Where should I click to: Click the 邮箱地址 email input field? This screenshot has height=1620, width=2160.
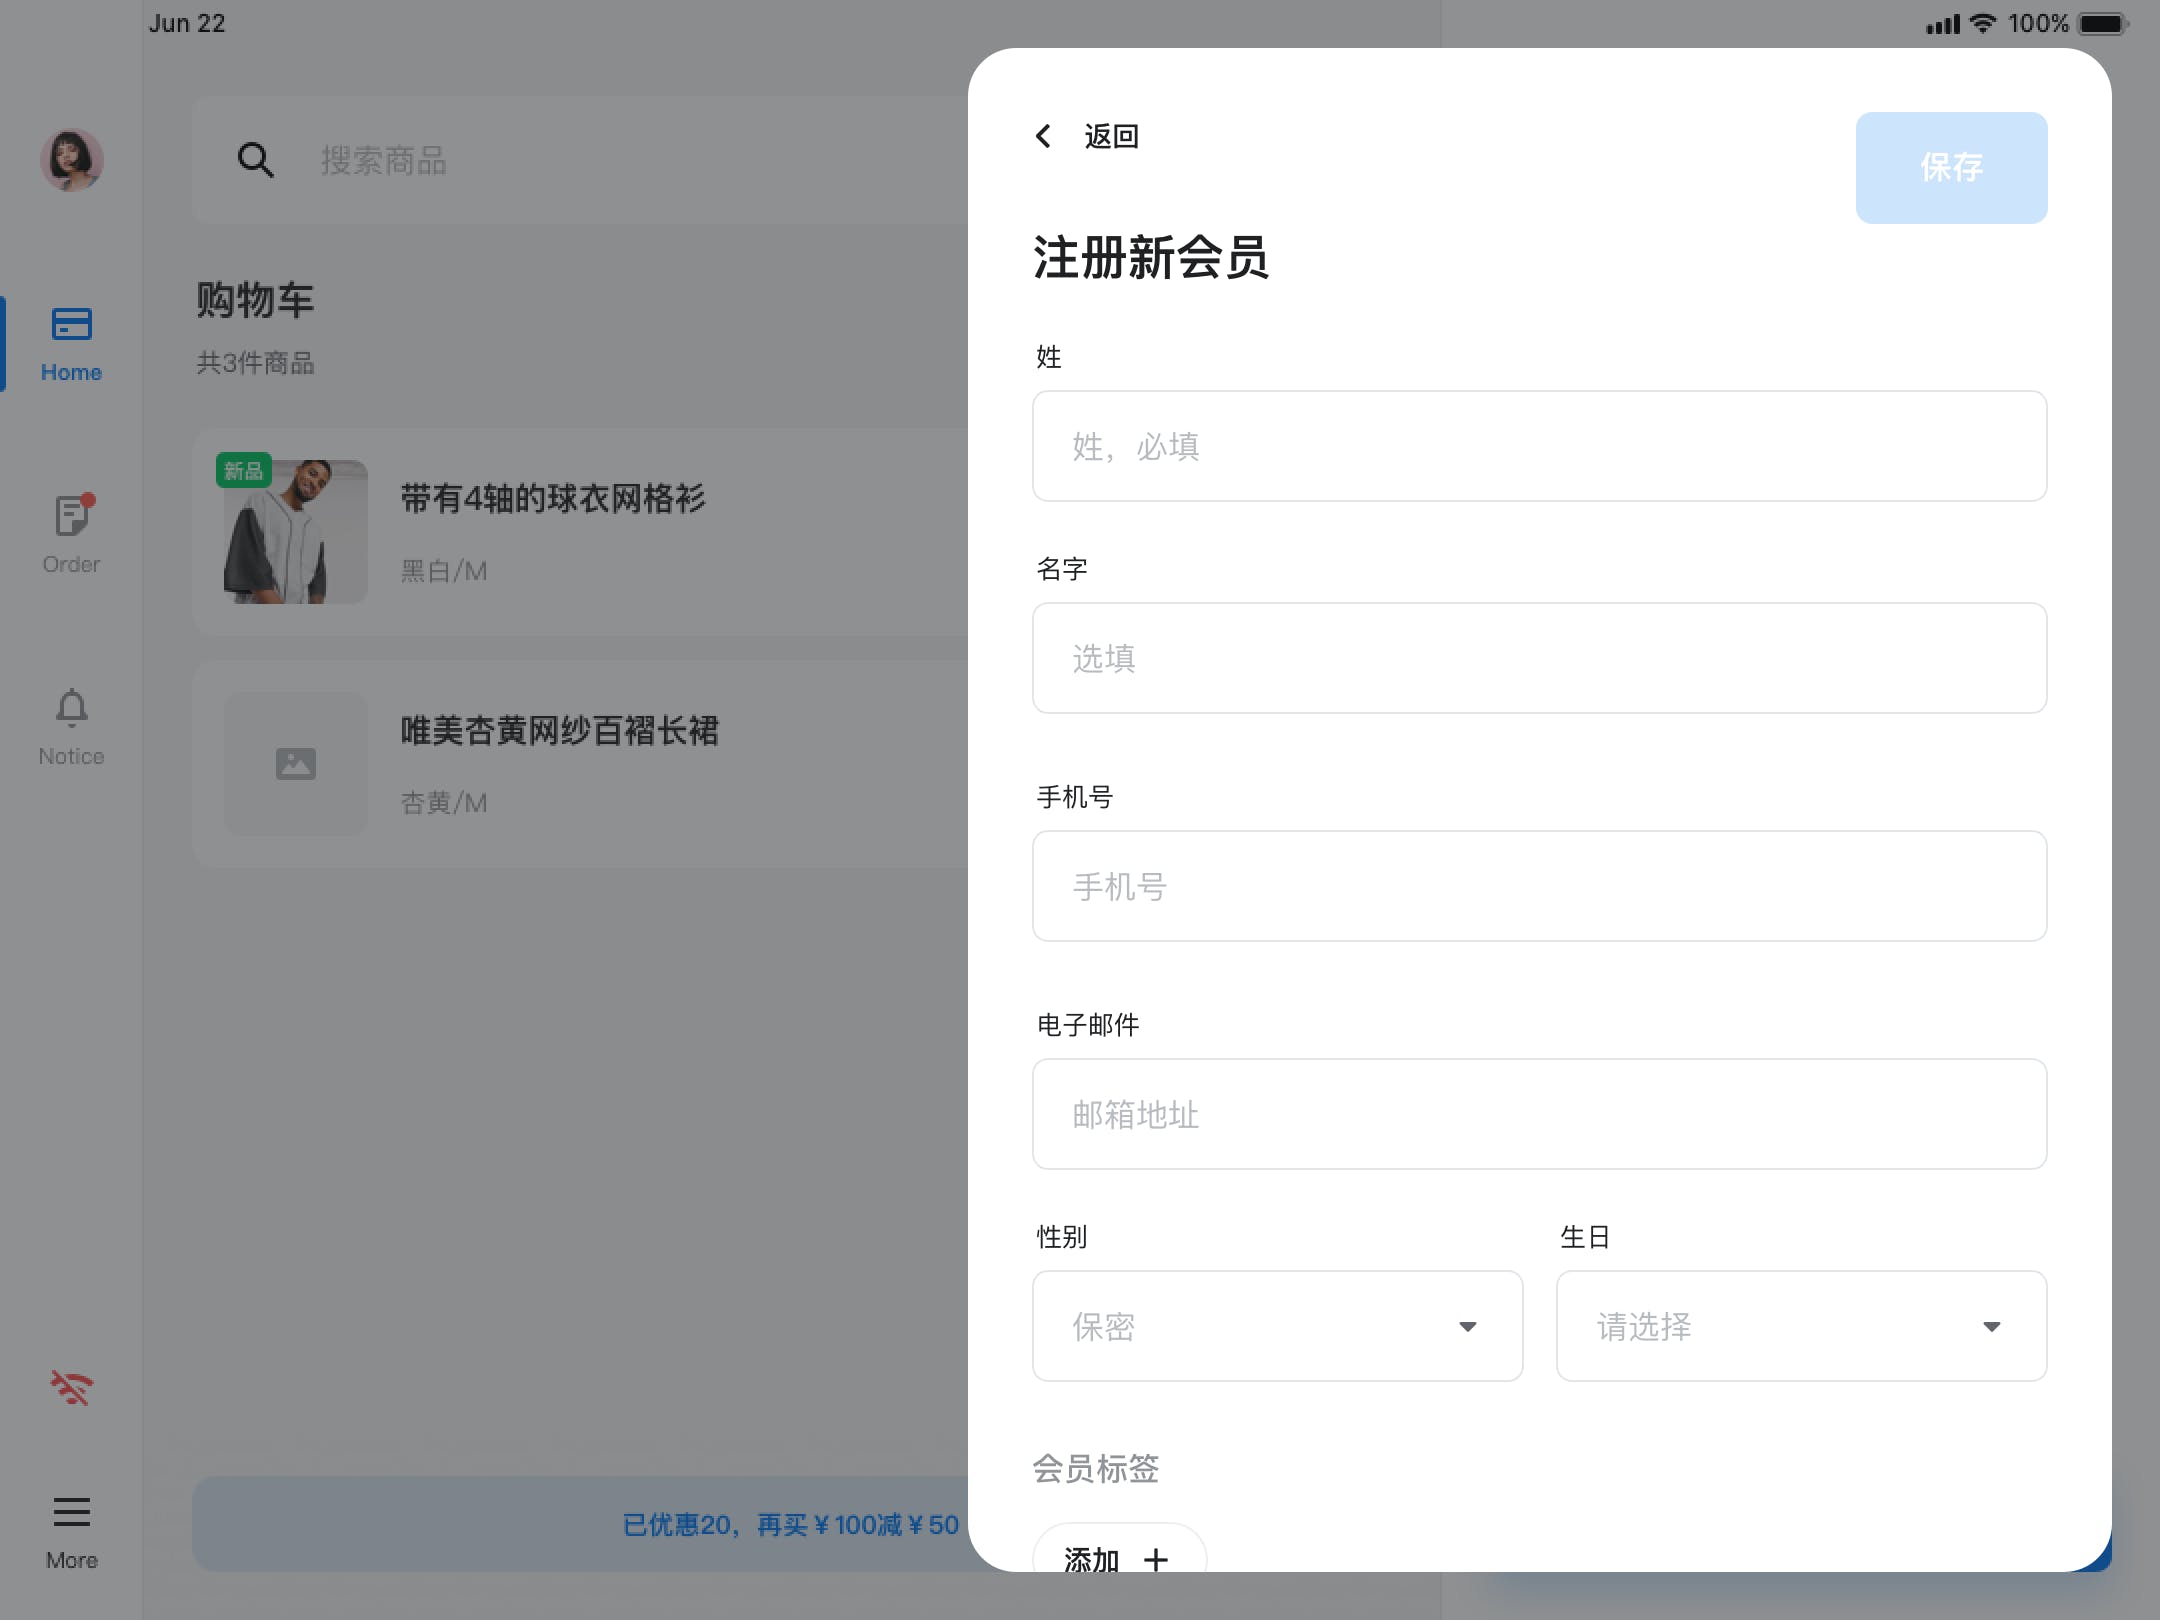point(1539,1114)
